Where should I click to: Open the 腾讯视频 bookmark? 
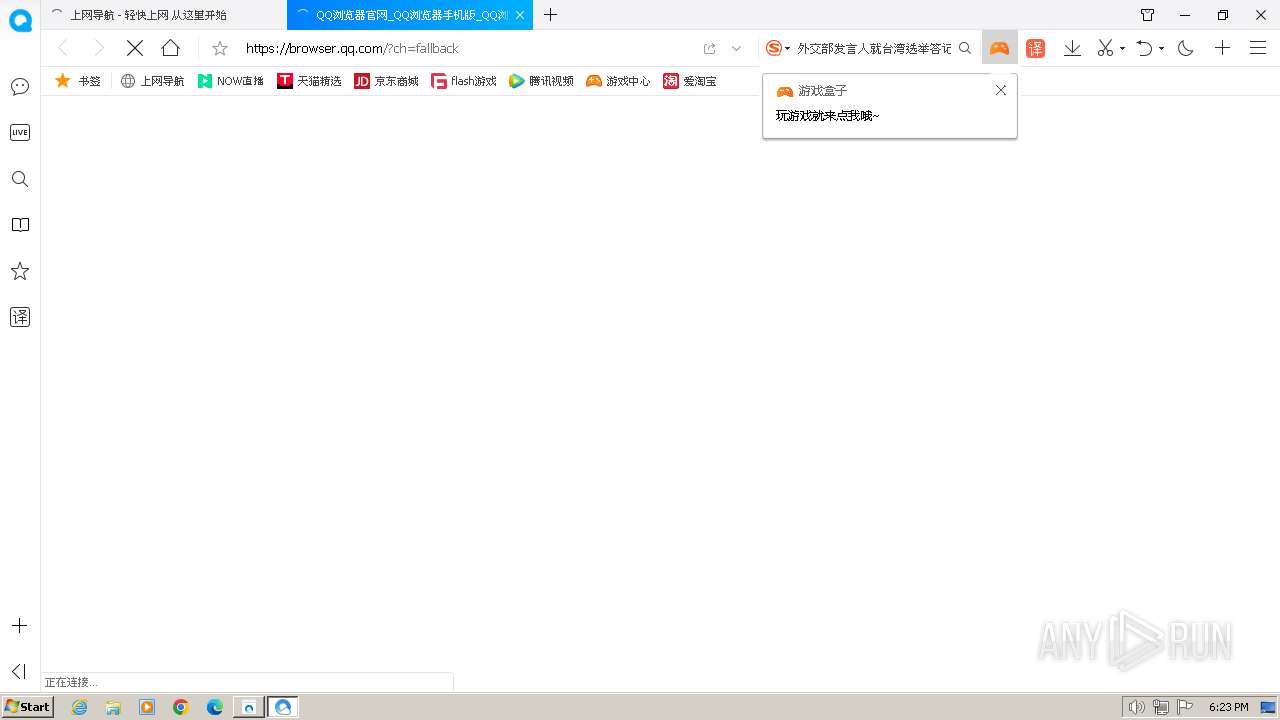pyautogui.click(x=541, y=81)
